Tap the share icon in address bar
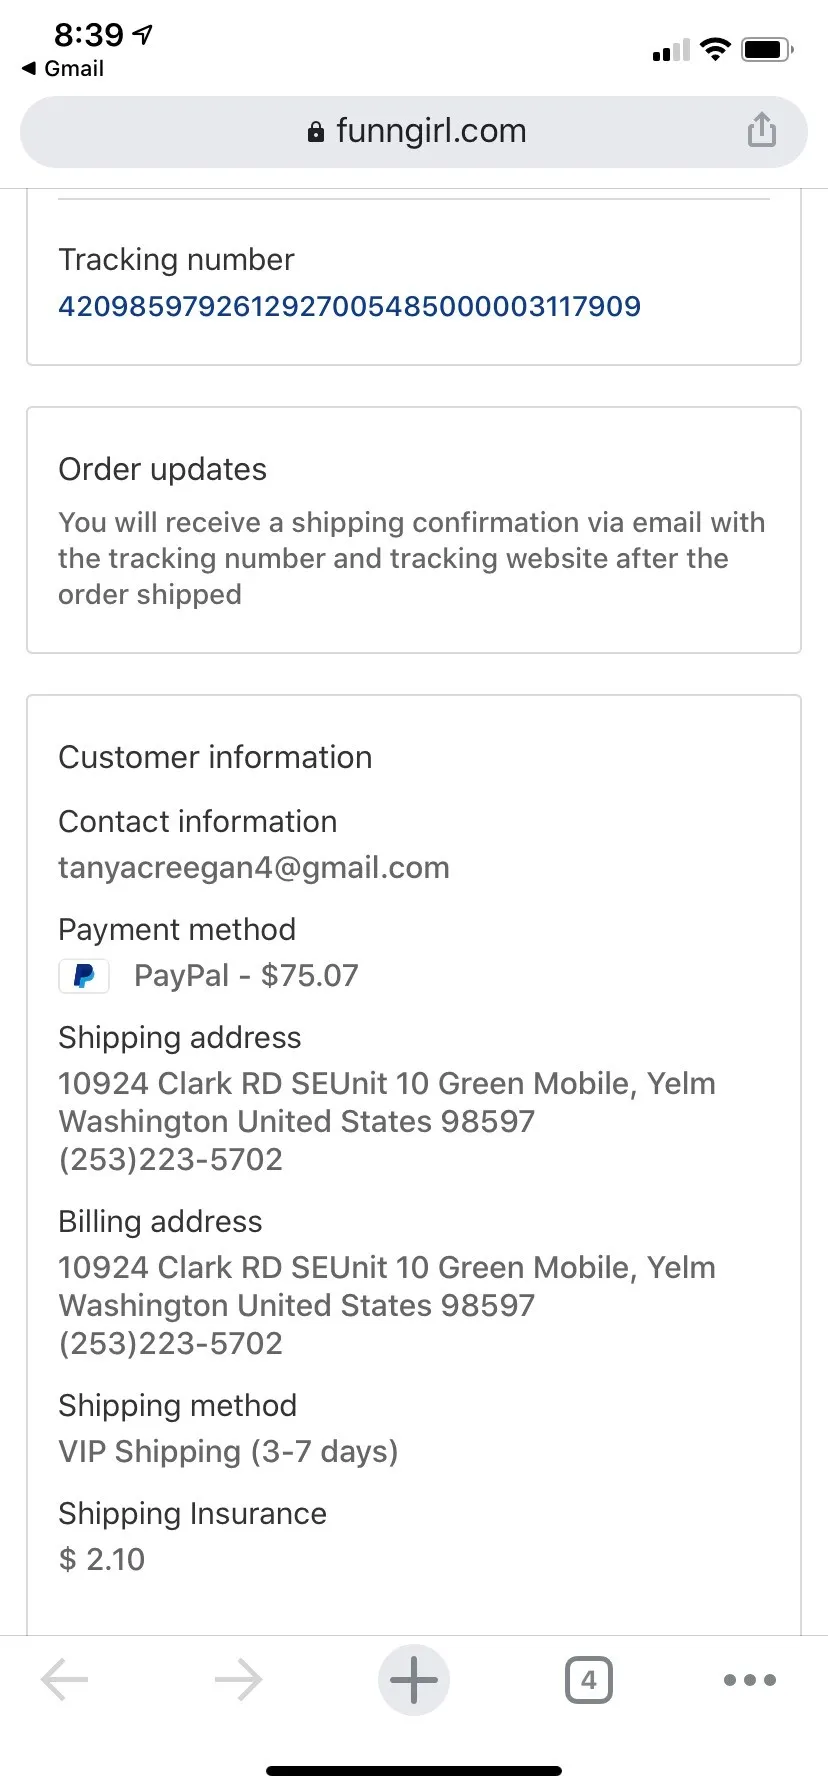 [x=761, y=130]
